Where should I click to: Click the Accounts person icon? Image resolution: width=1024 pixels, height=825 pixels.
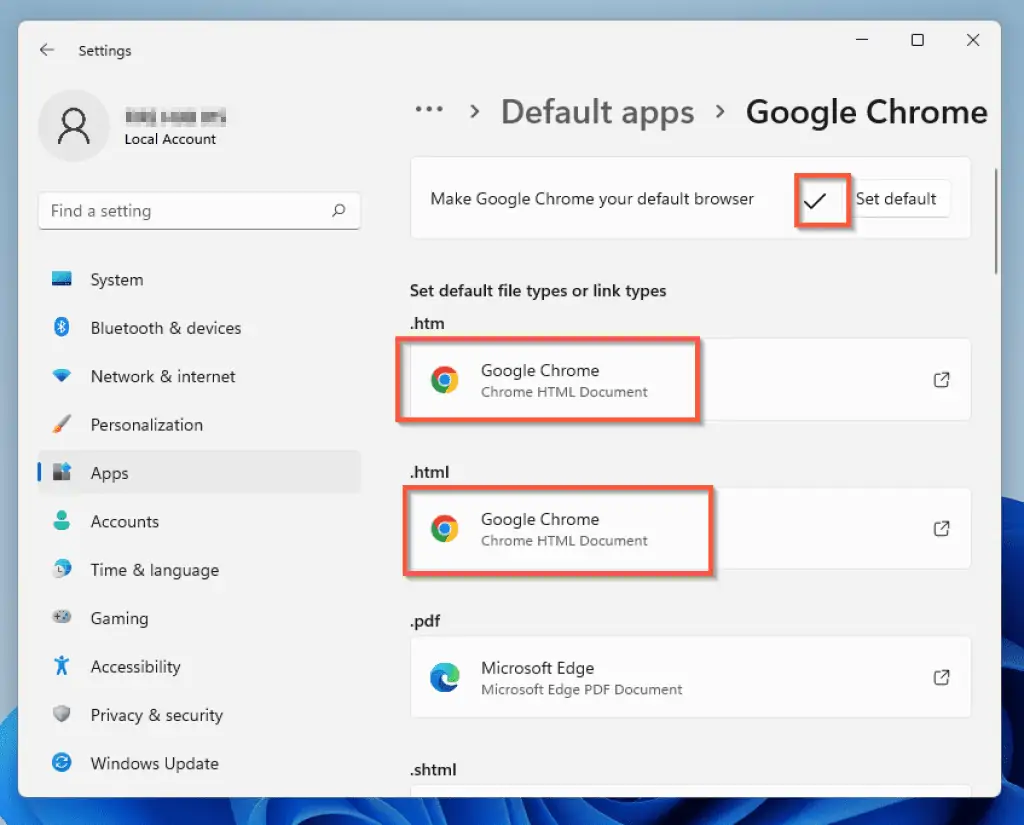62,521
